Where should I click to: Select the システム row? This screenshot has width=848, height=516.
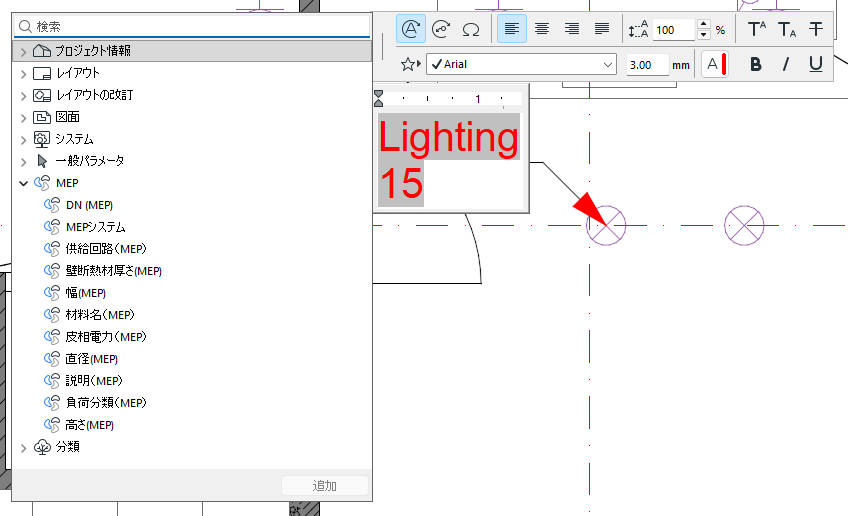tap(192, 139)
